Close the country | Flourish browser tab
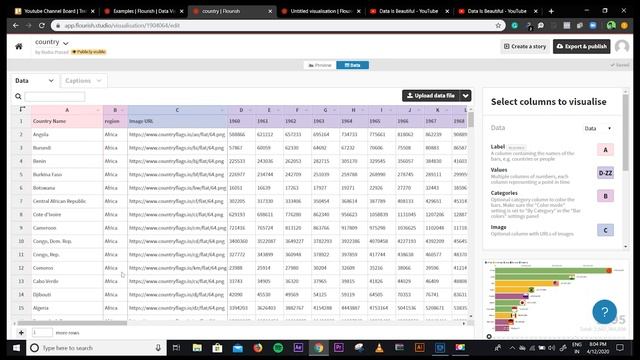 [270, 11]
